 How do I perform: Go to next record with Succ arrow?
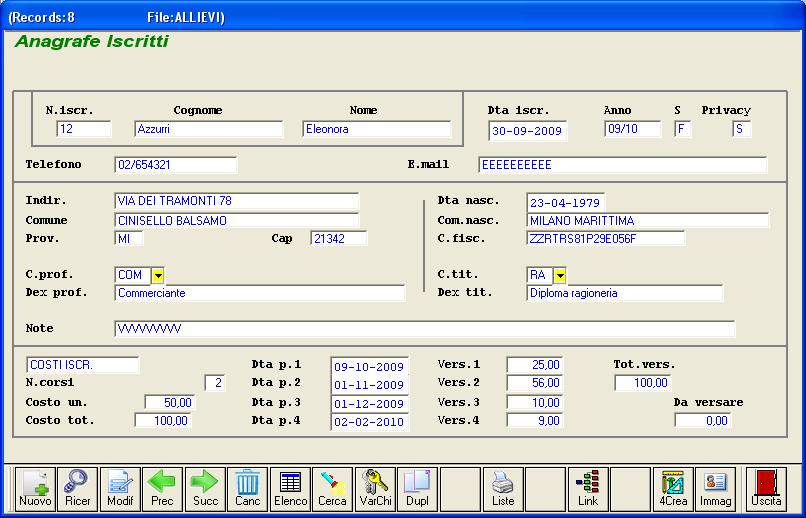click(205, 489)
